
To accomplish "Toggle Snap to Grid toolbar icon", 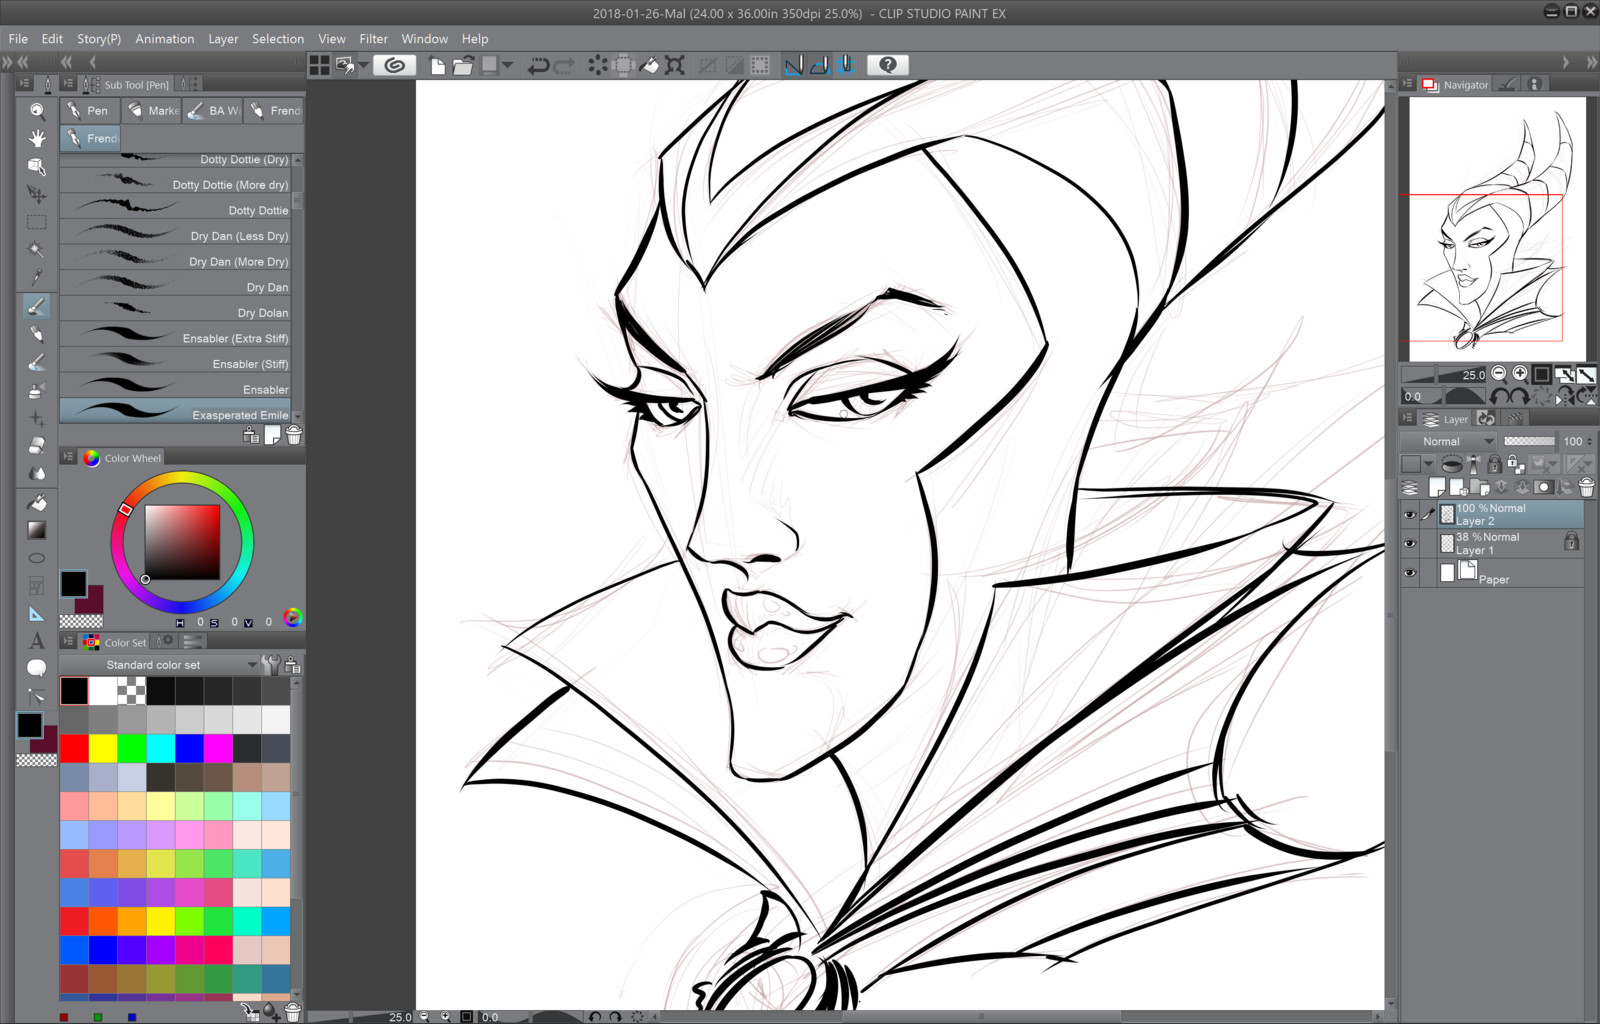I will pyautogui.click(x=846, y=66).
